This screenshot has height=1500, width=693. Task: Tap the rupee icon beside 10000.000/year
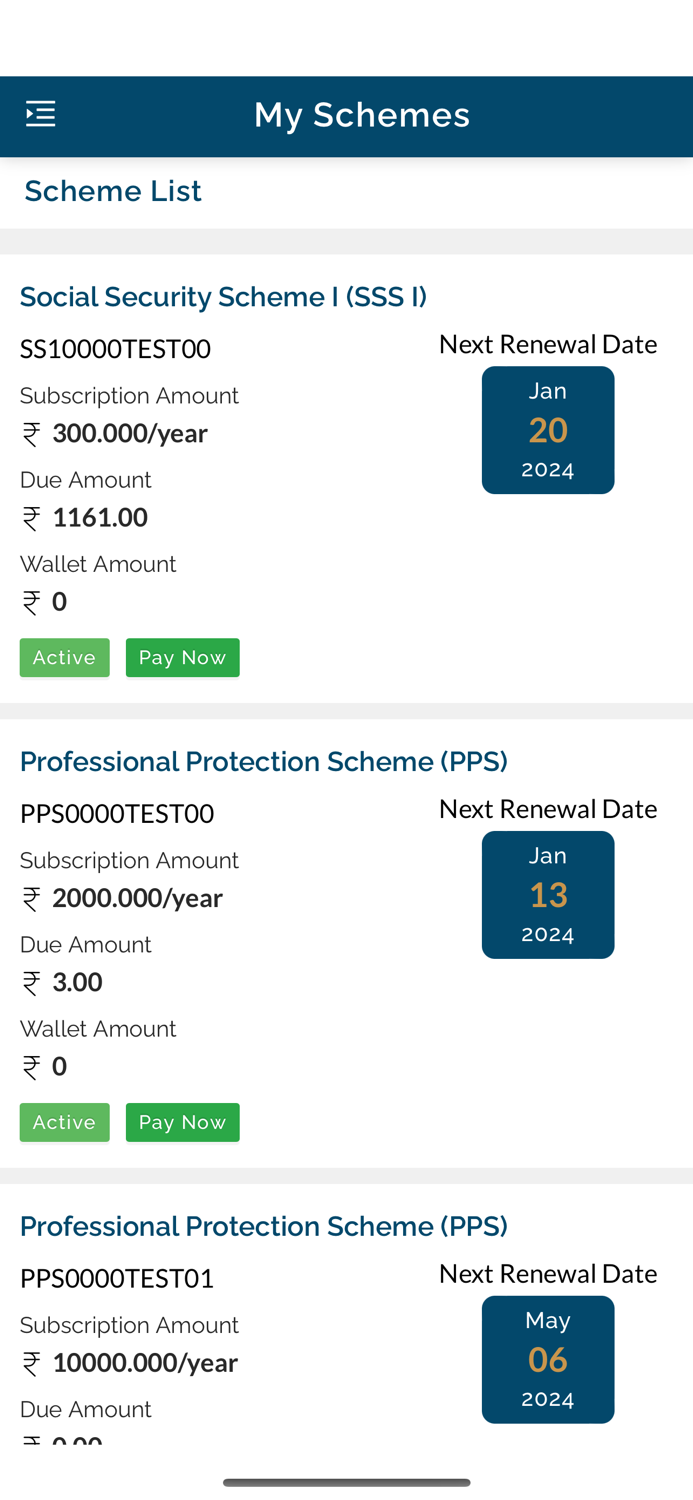(32, 1364)
